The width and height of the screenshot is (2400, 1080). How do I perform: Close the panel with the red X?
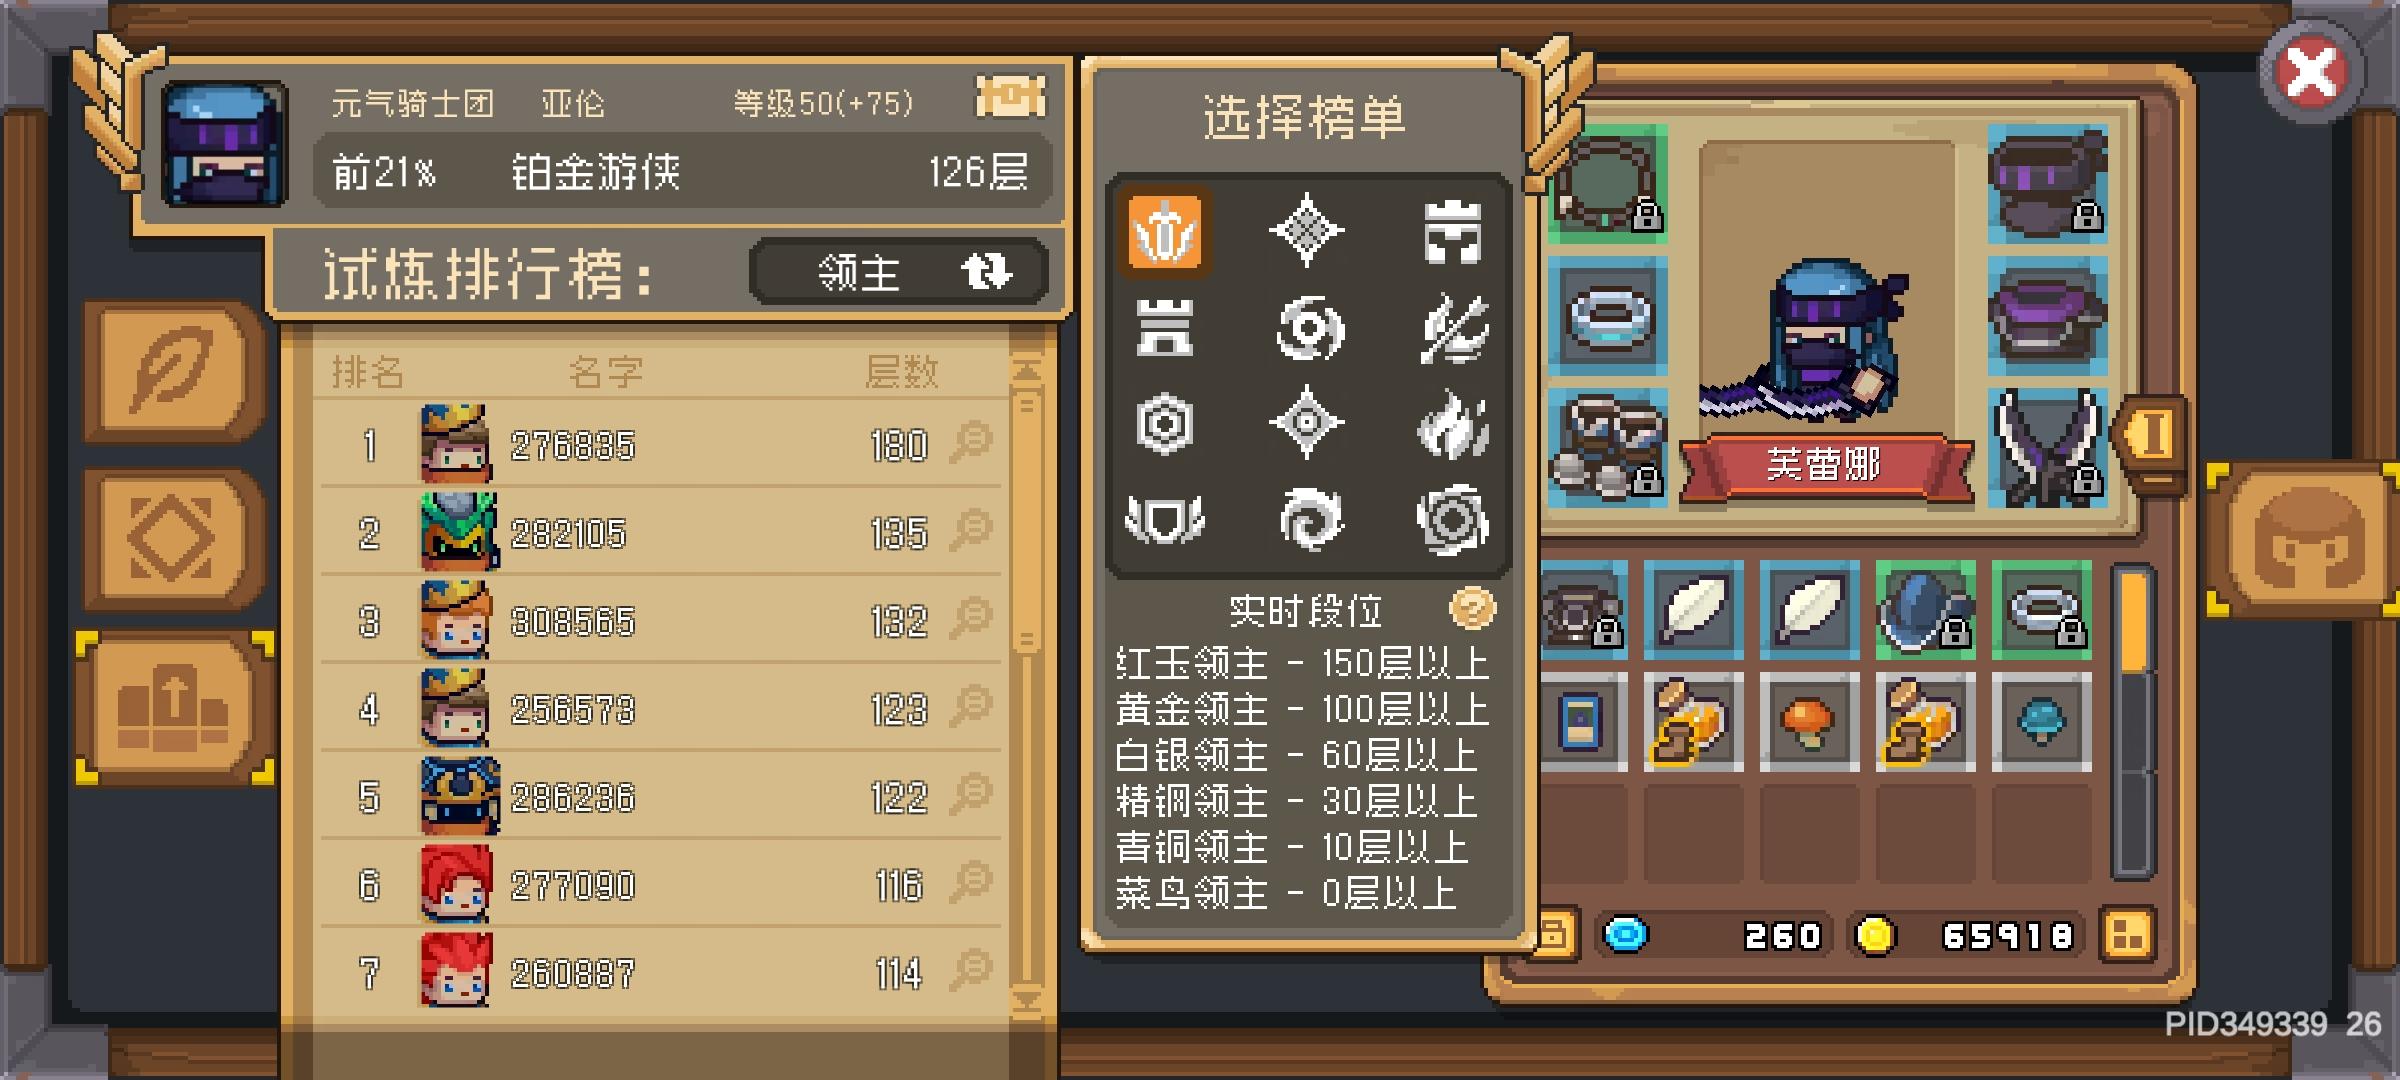pos(2311,72)
